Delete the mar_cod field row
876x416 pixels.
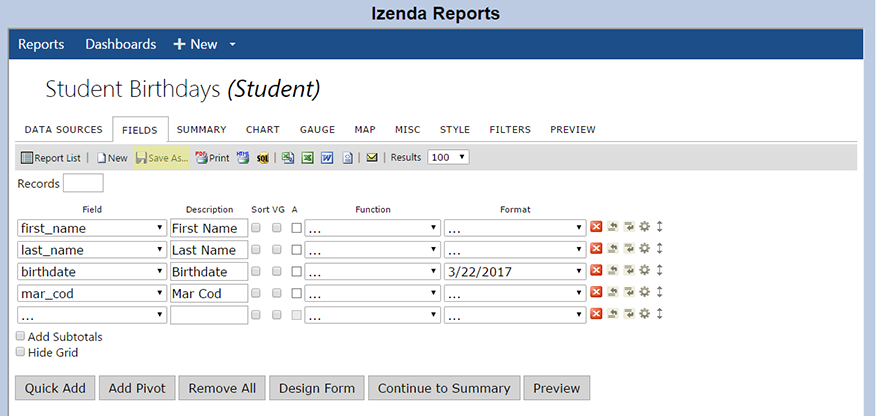coord(596,292)
